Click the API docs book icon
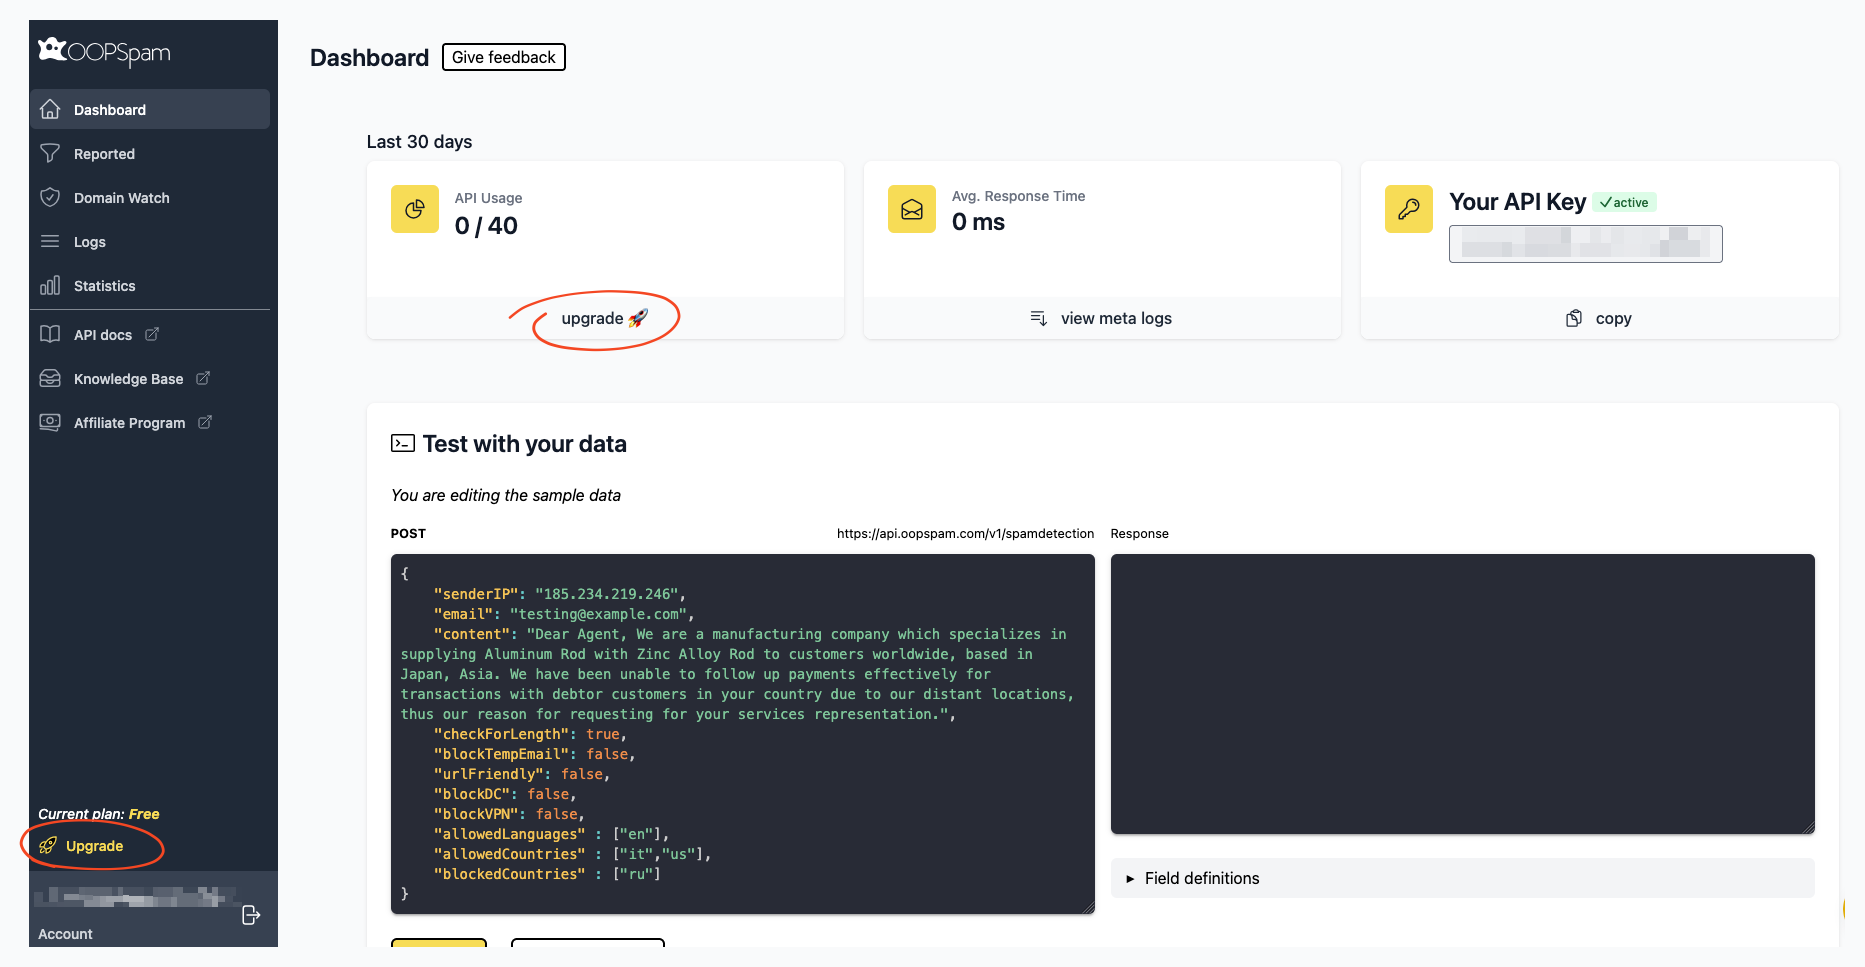This screenshot has height=967, width=1865. 50,334
